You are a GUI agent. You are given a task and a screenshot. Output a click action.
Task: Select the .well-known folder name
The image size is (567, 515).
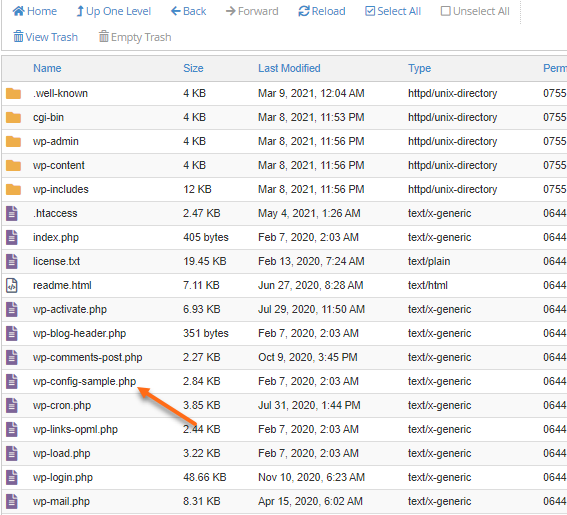pos(60,93)
